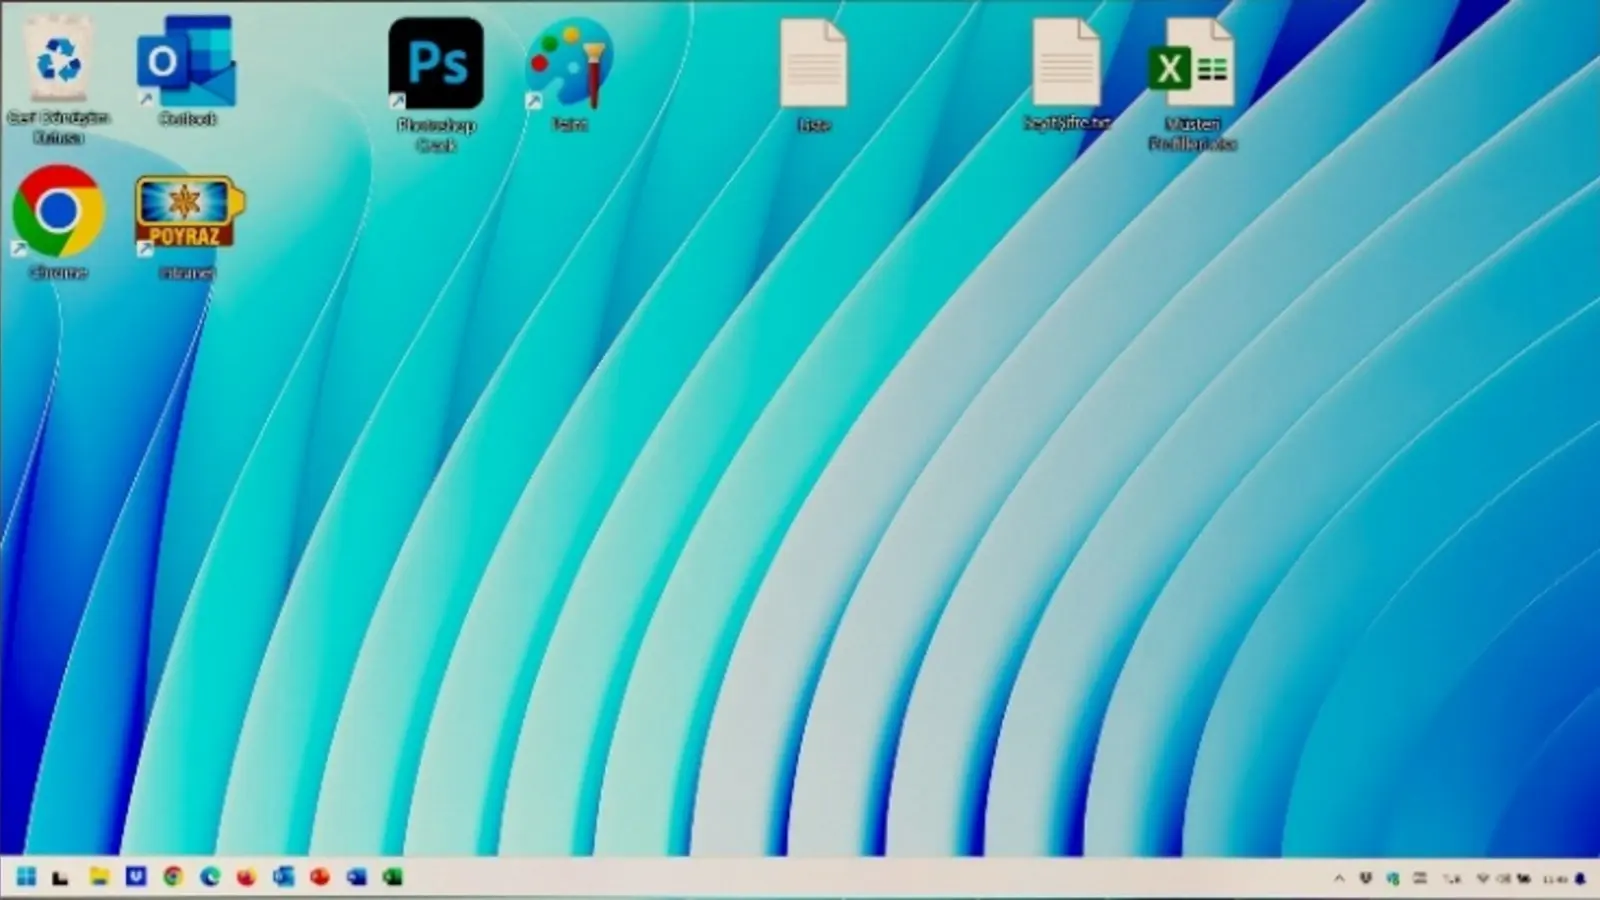Click the Windows Security shield tray icon
The image size is (1600, 900).
pos(1393,878)
